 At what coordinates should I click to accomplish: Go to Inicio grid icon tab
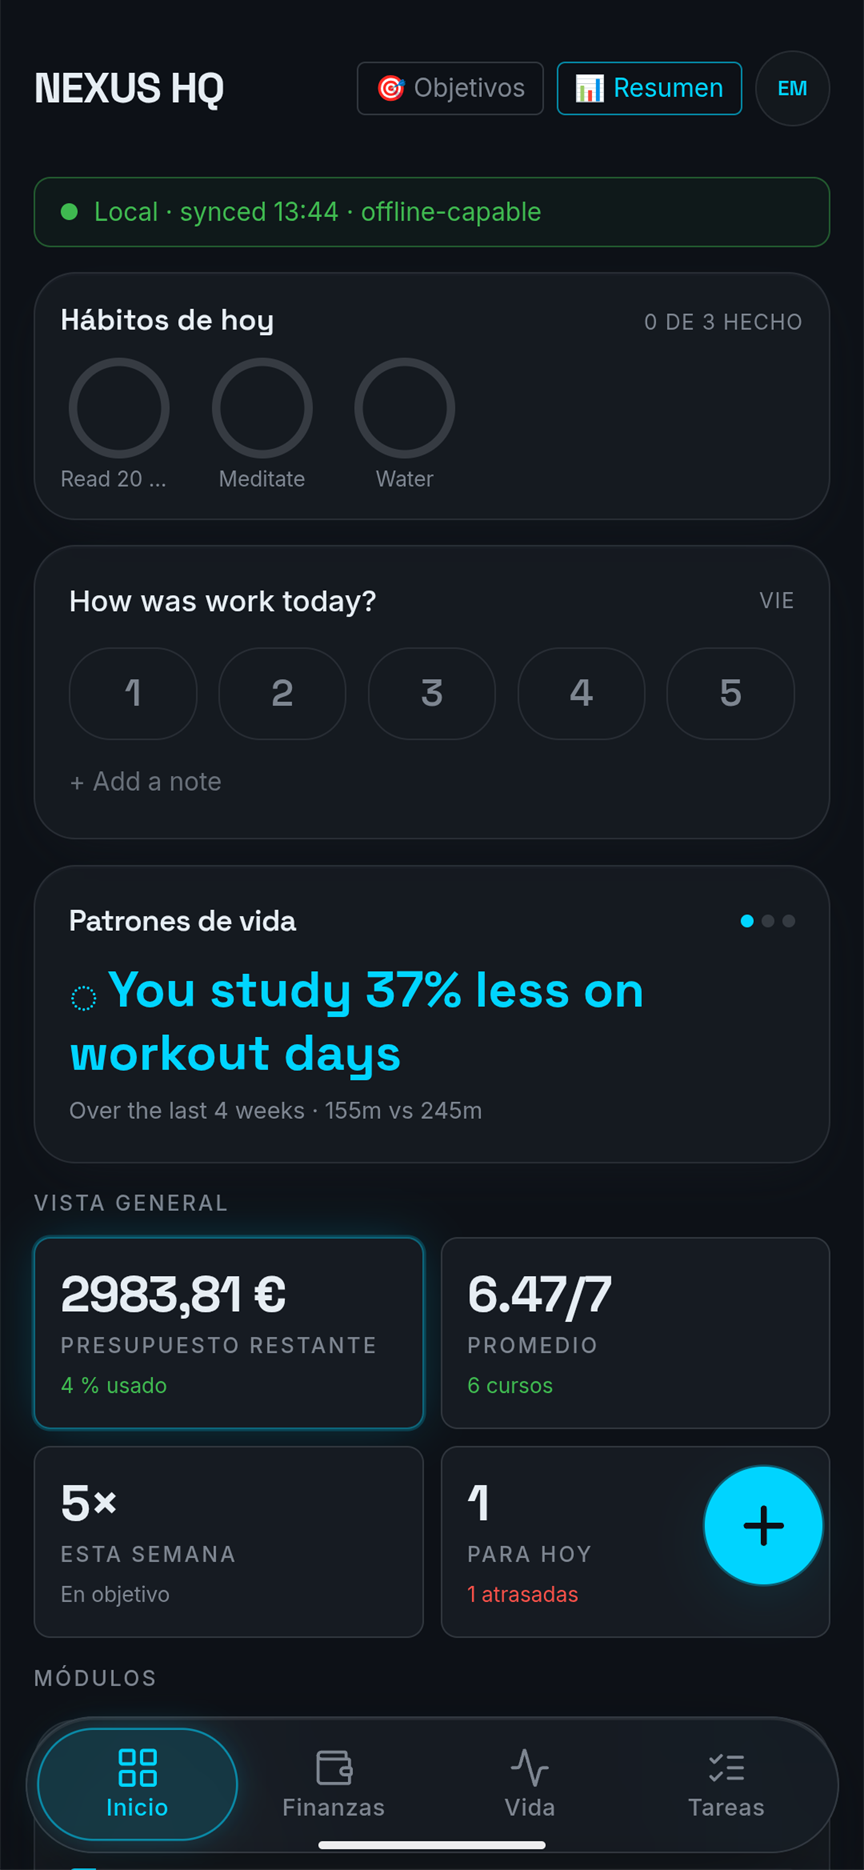tap(138, 1784)
